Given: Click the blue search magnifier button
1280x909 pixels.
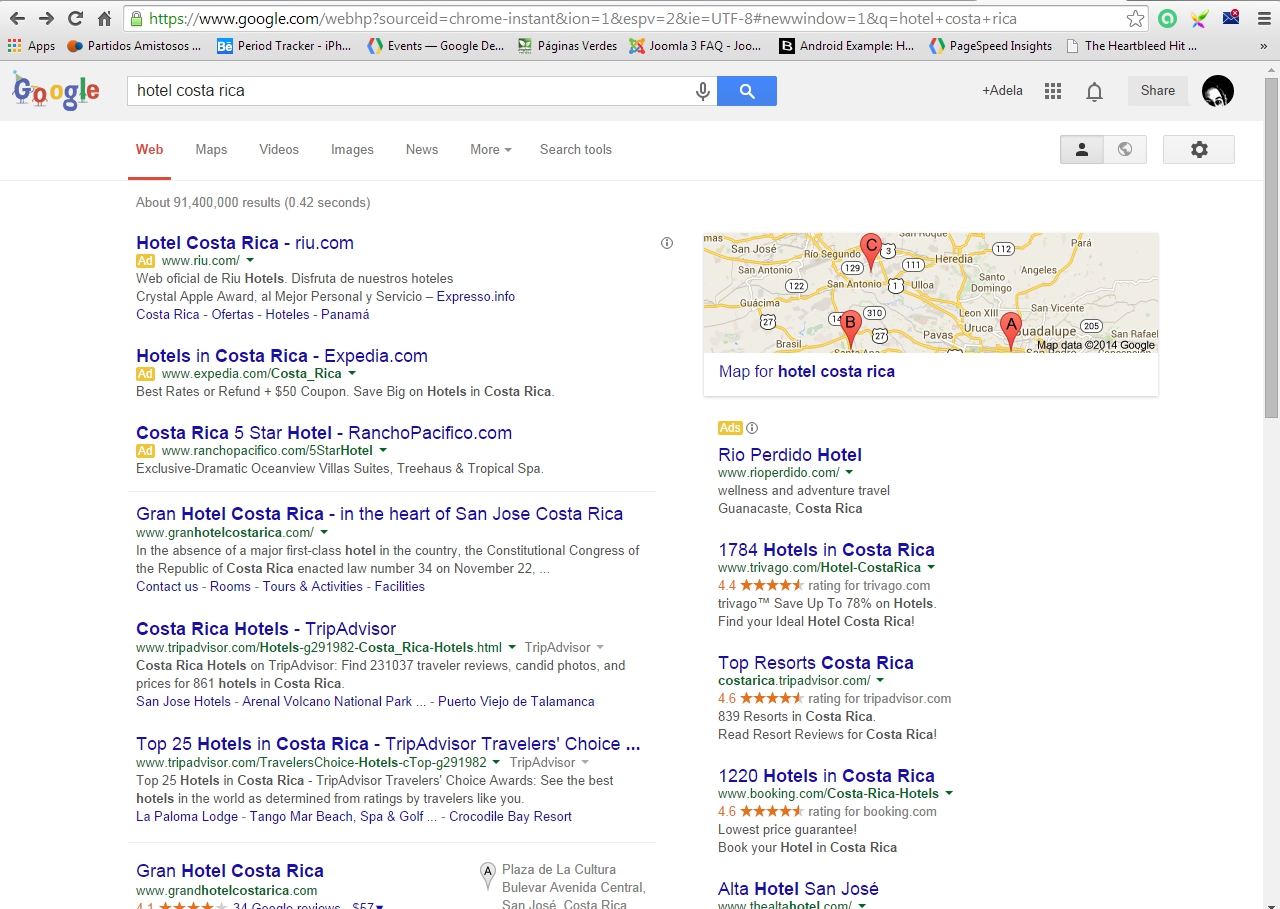Looking at the screenshot, I should (746, 90).
